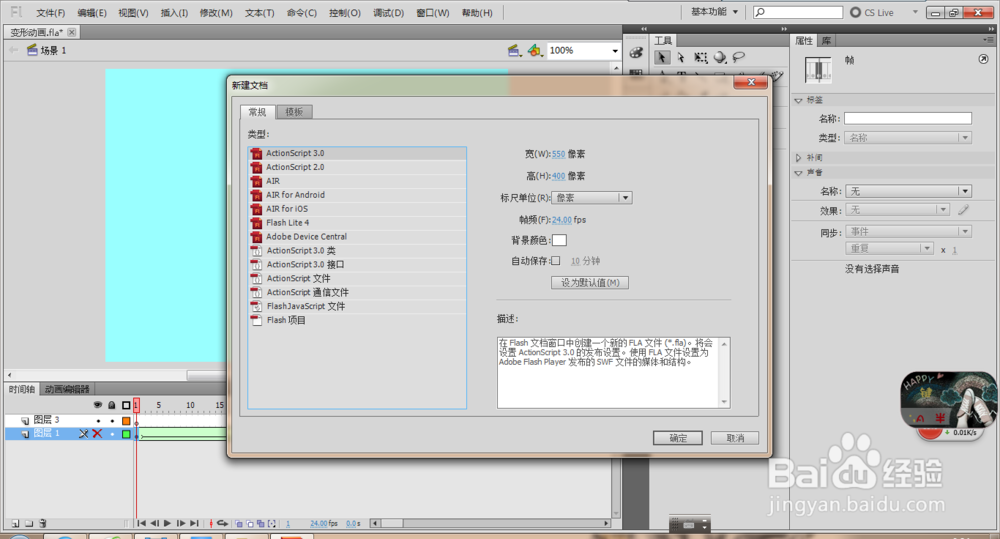Play the timeline animation

[167, 523]
